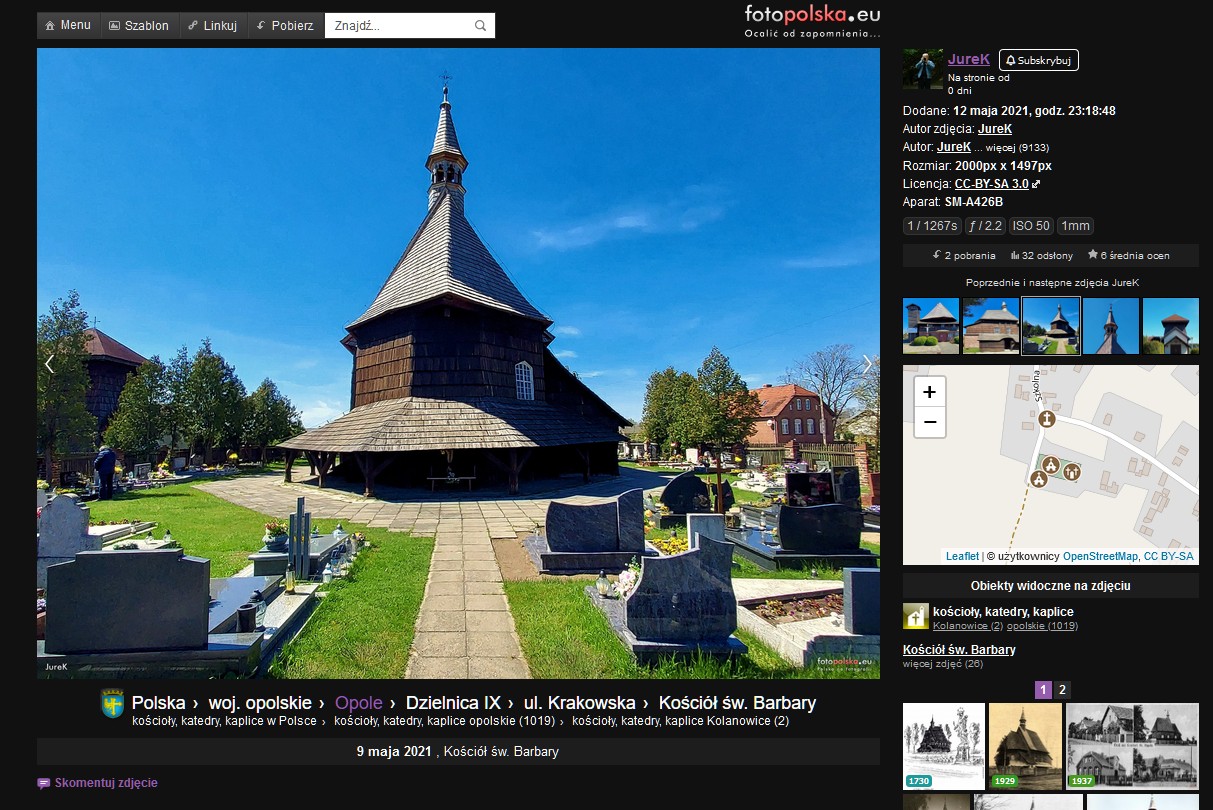The height and width of the screenshot is (810, 1213).
Task: Click the JureK user avatar
Action: pos(922,69)
